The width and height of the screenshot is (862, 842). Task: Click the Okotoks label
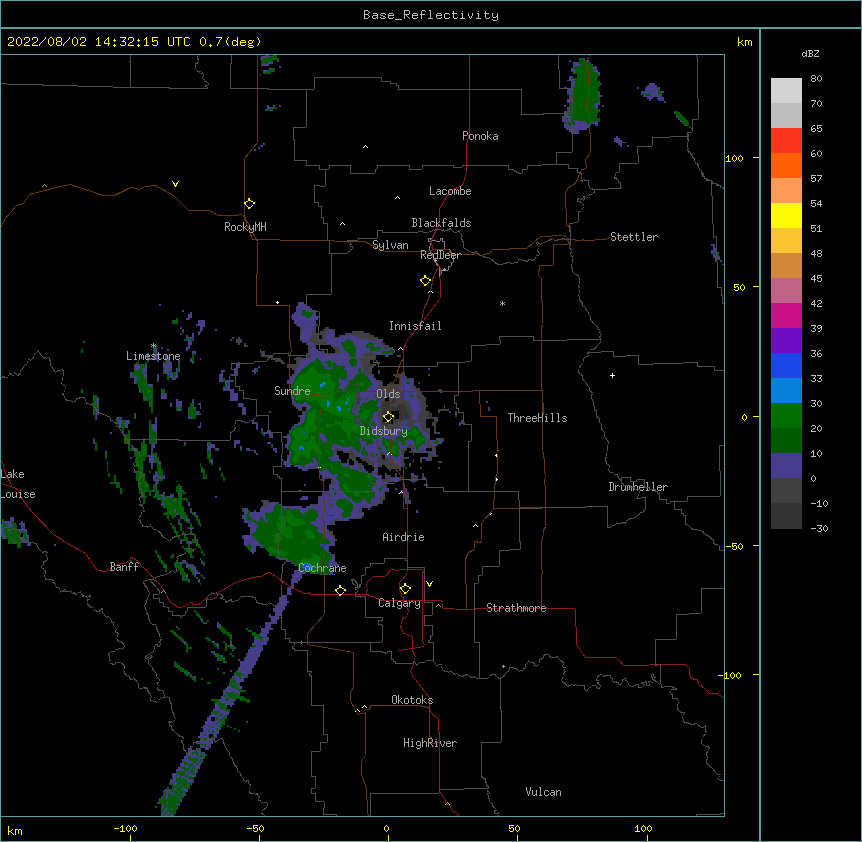412,700
